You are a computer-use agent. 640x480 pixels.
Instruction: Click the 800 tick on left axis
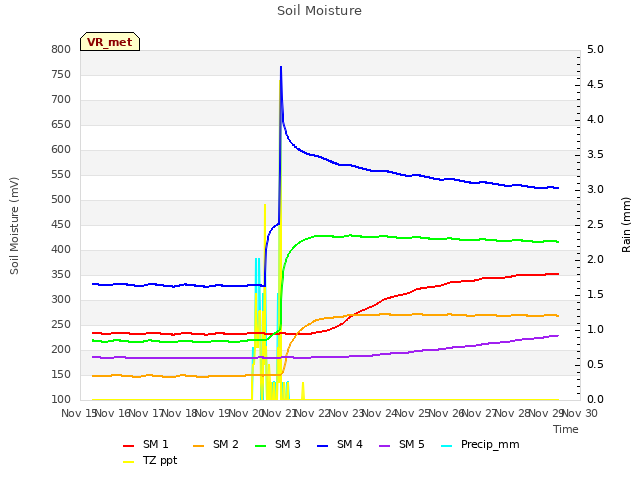point(61,50)
